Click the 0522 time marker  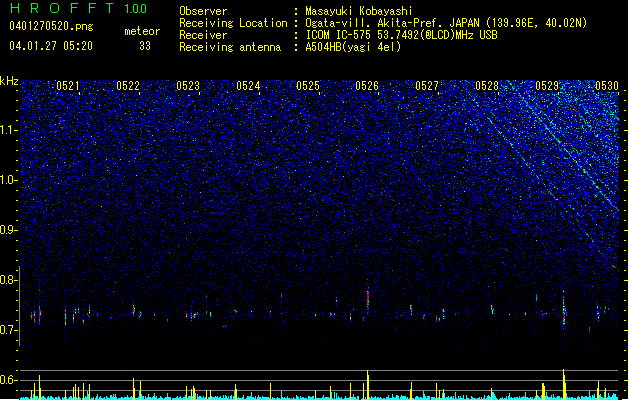coord(128,86)
